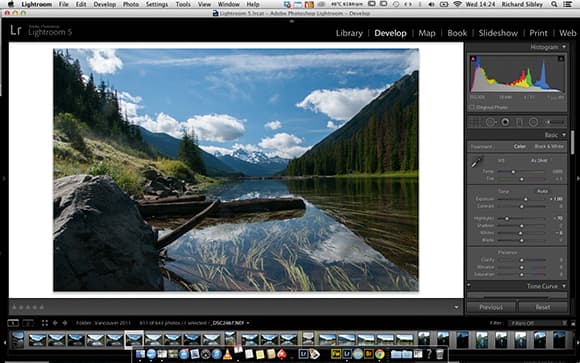Open the Settings menu
Image resolution: width=580 pixels, height=363 pixels.
click(157, 4)
